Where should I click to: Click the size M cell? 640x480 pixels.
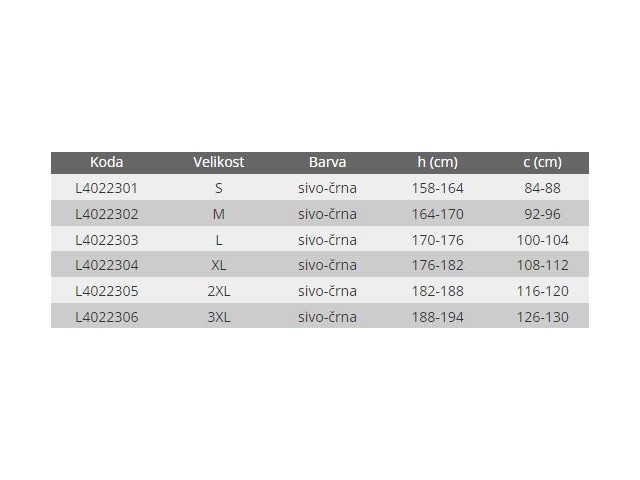(219, 213)
